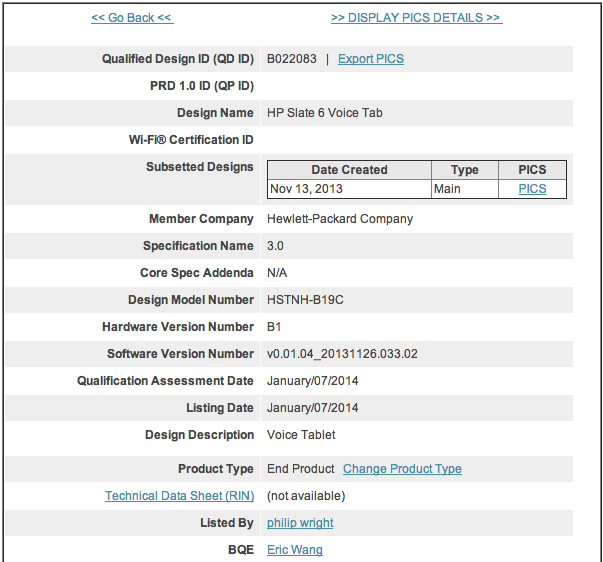
Task: Select Qualification Assessment Date value 'January/07/2014'
Action: pyautogui.click(x=313, y=381)
